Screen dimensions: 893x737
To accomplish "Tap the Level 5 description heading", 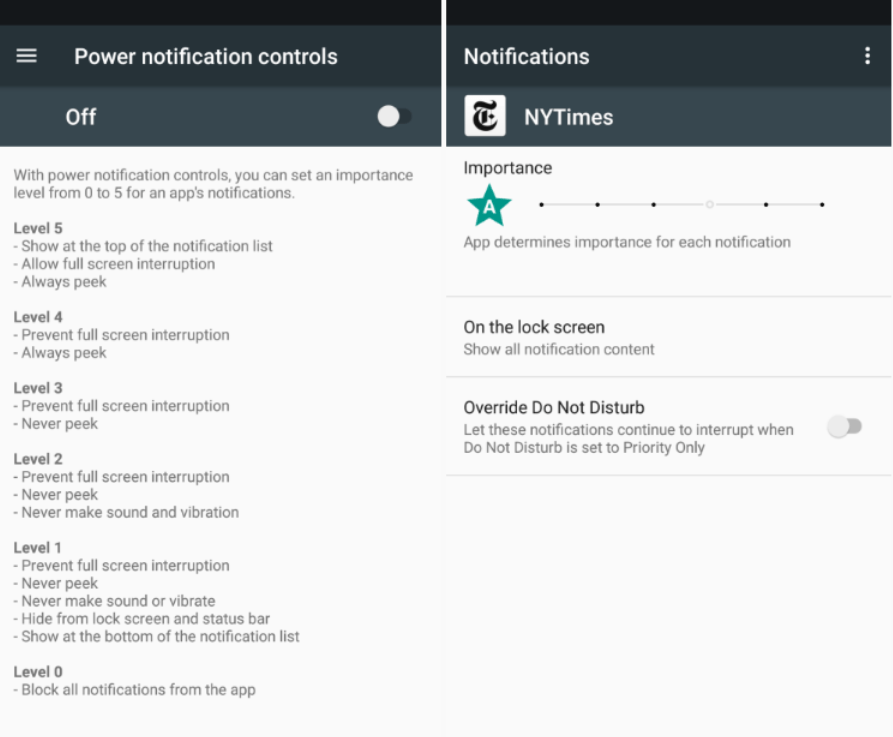I will [x=38, y=228].
